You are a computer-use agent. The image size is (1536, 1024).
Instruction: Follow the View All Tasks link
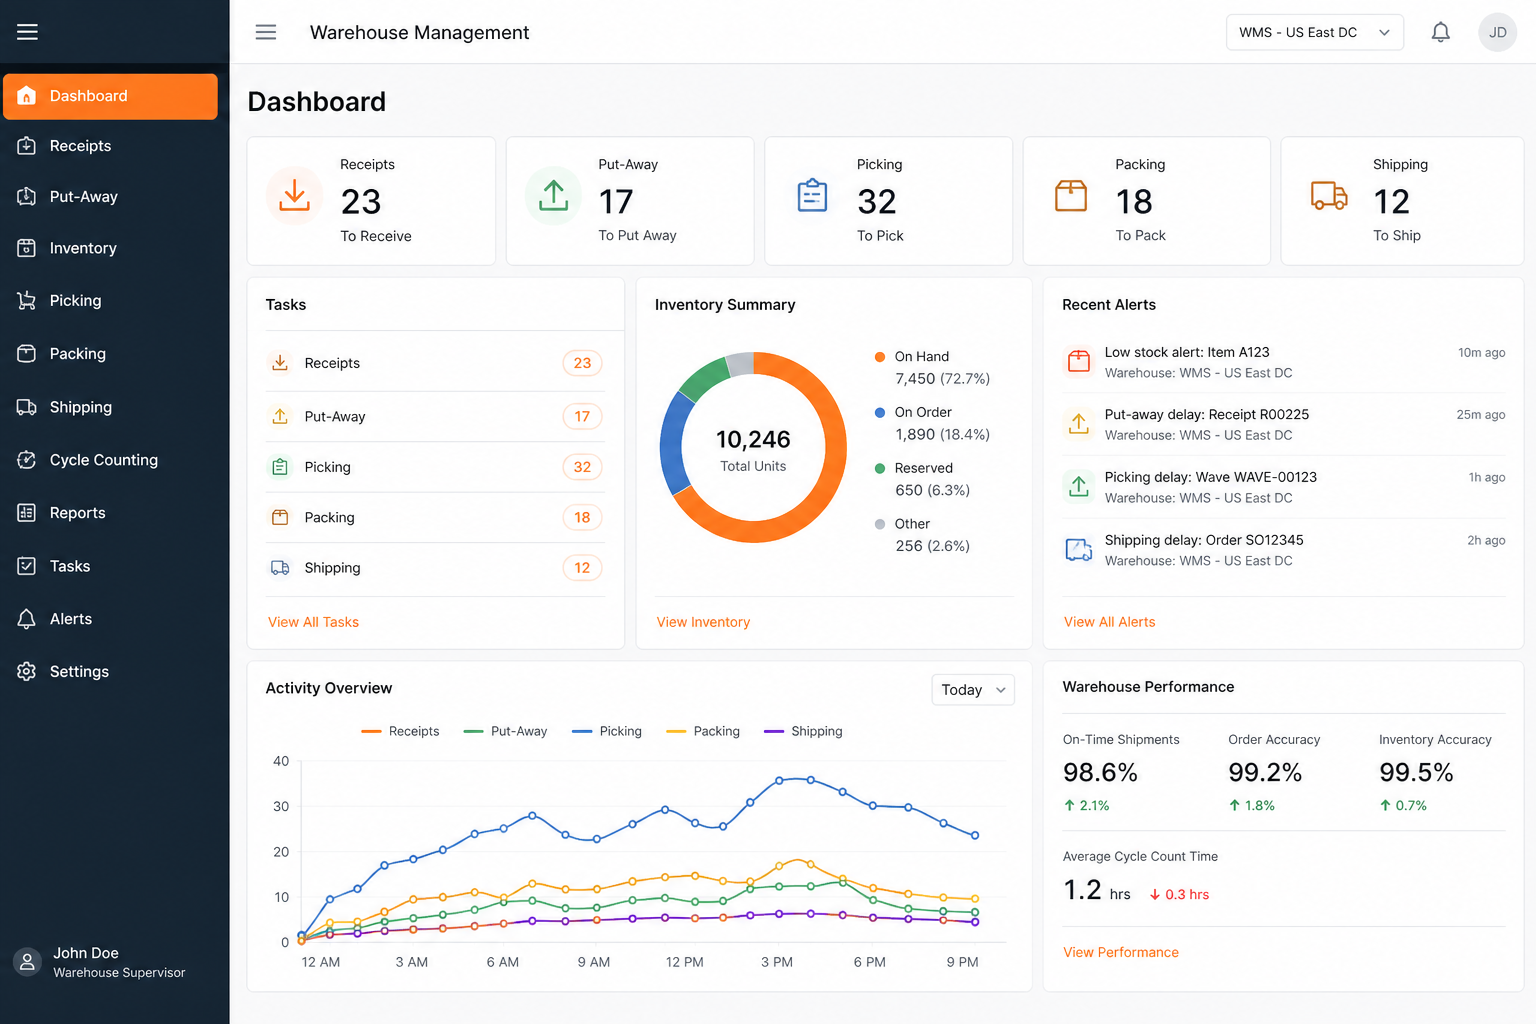point(313,622)
